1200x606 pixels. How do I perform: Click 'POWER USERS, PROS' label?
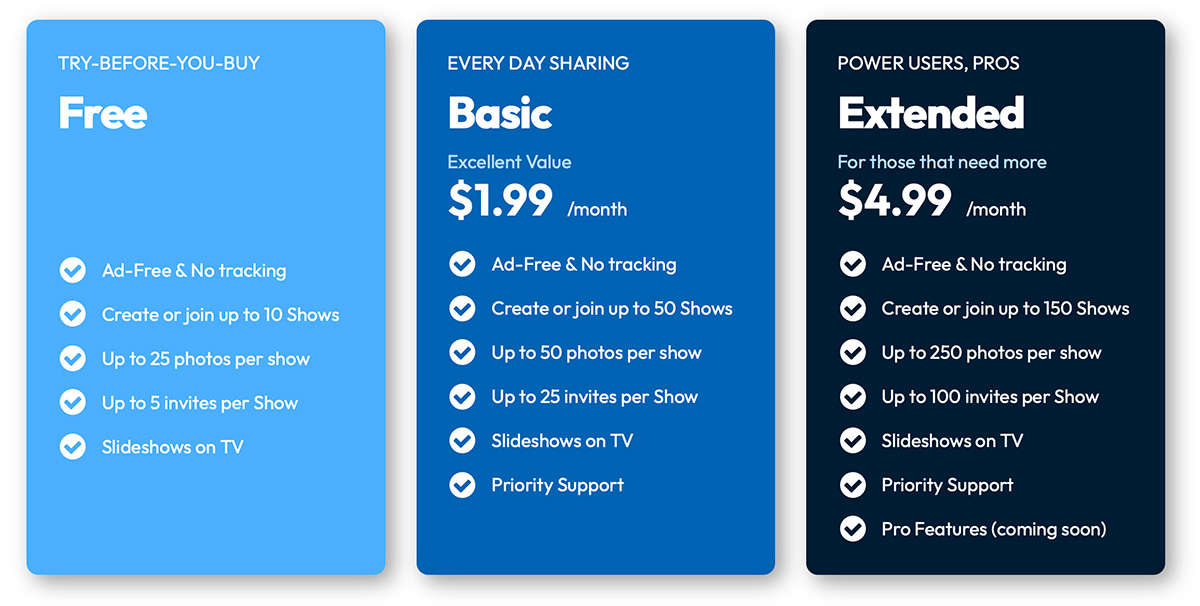(x=929, y=63)
